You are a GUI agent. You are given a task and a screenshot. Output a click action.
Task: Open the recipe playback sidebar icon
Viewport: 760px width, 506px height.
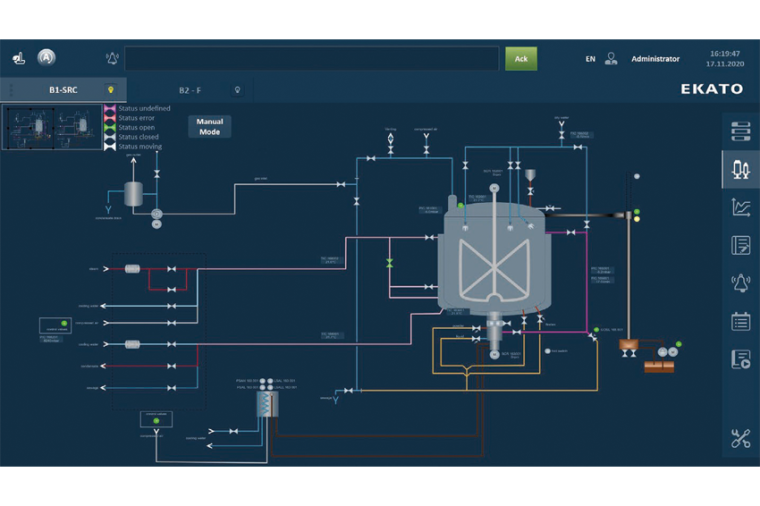(x=740, y=359)
